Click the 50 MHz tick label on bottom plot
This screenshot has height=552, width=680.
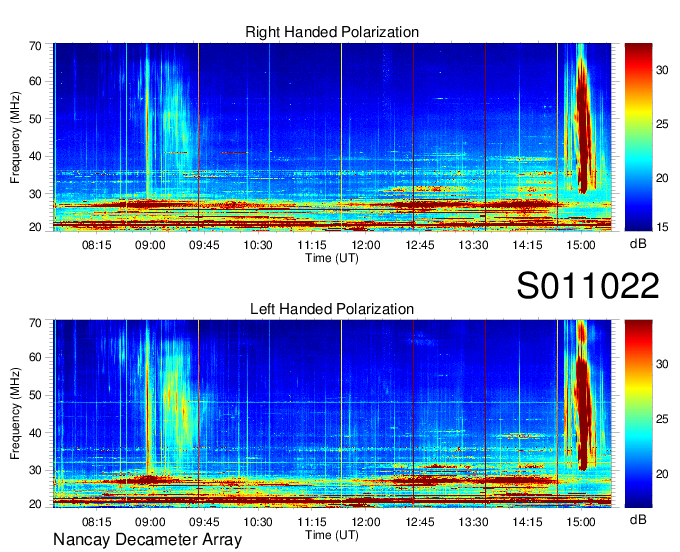click(35, 395)
